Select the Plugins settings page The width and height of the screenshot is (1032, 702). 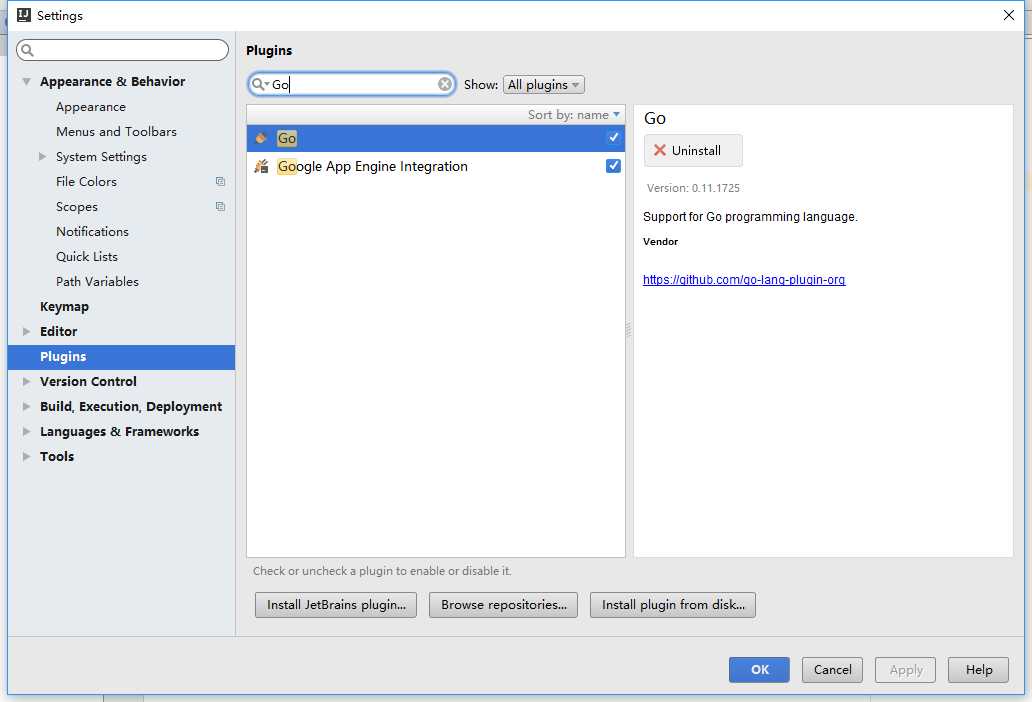[121, 357]
